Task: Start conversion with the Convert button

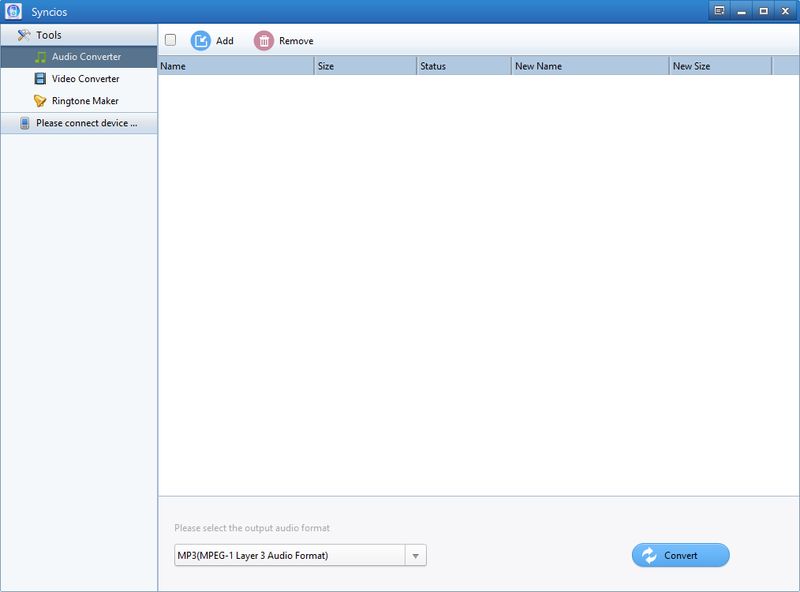Action: tap(681, 555)
